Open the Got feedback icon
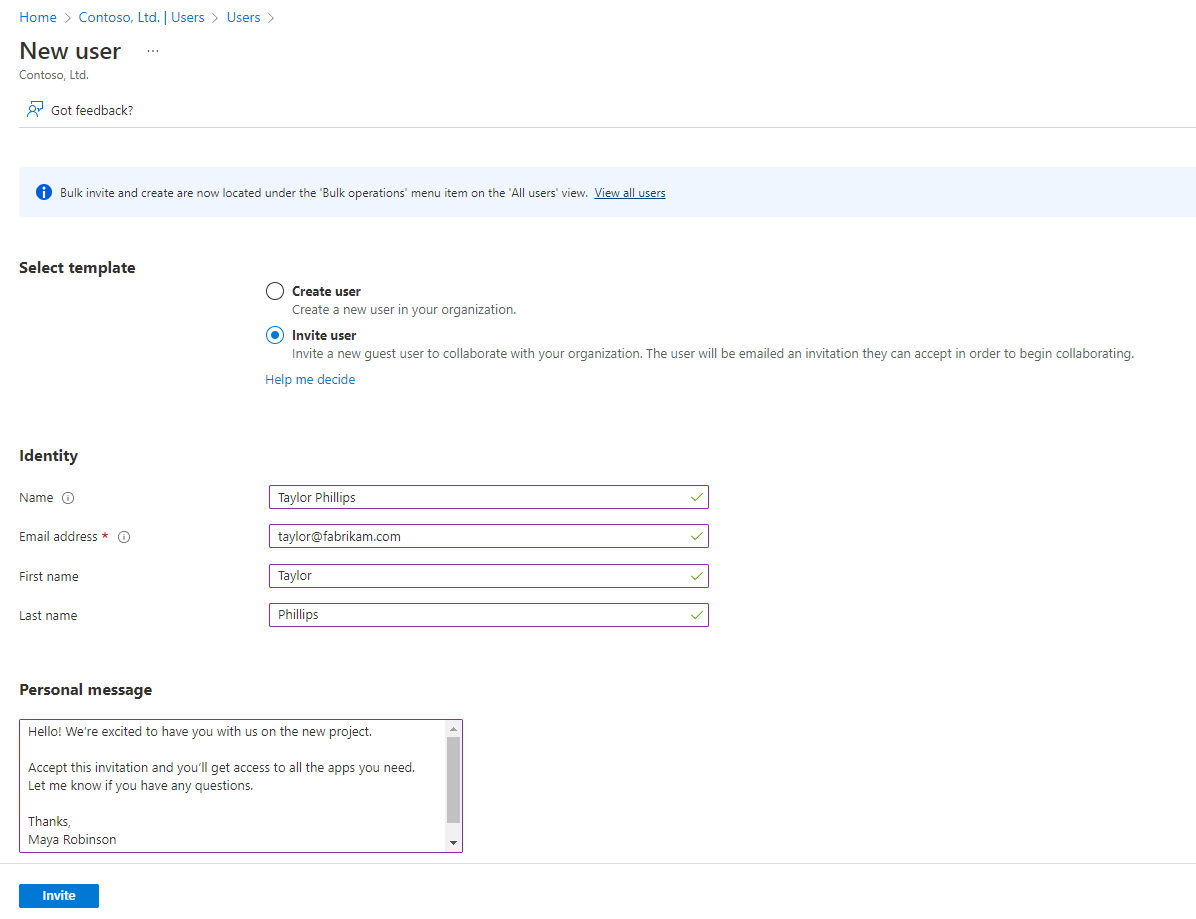 pos(34,110)
